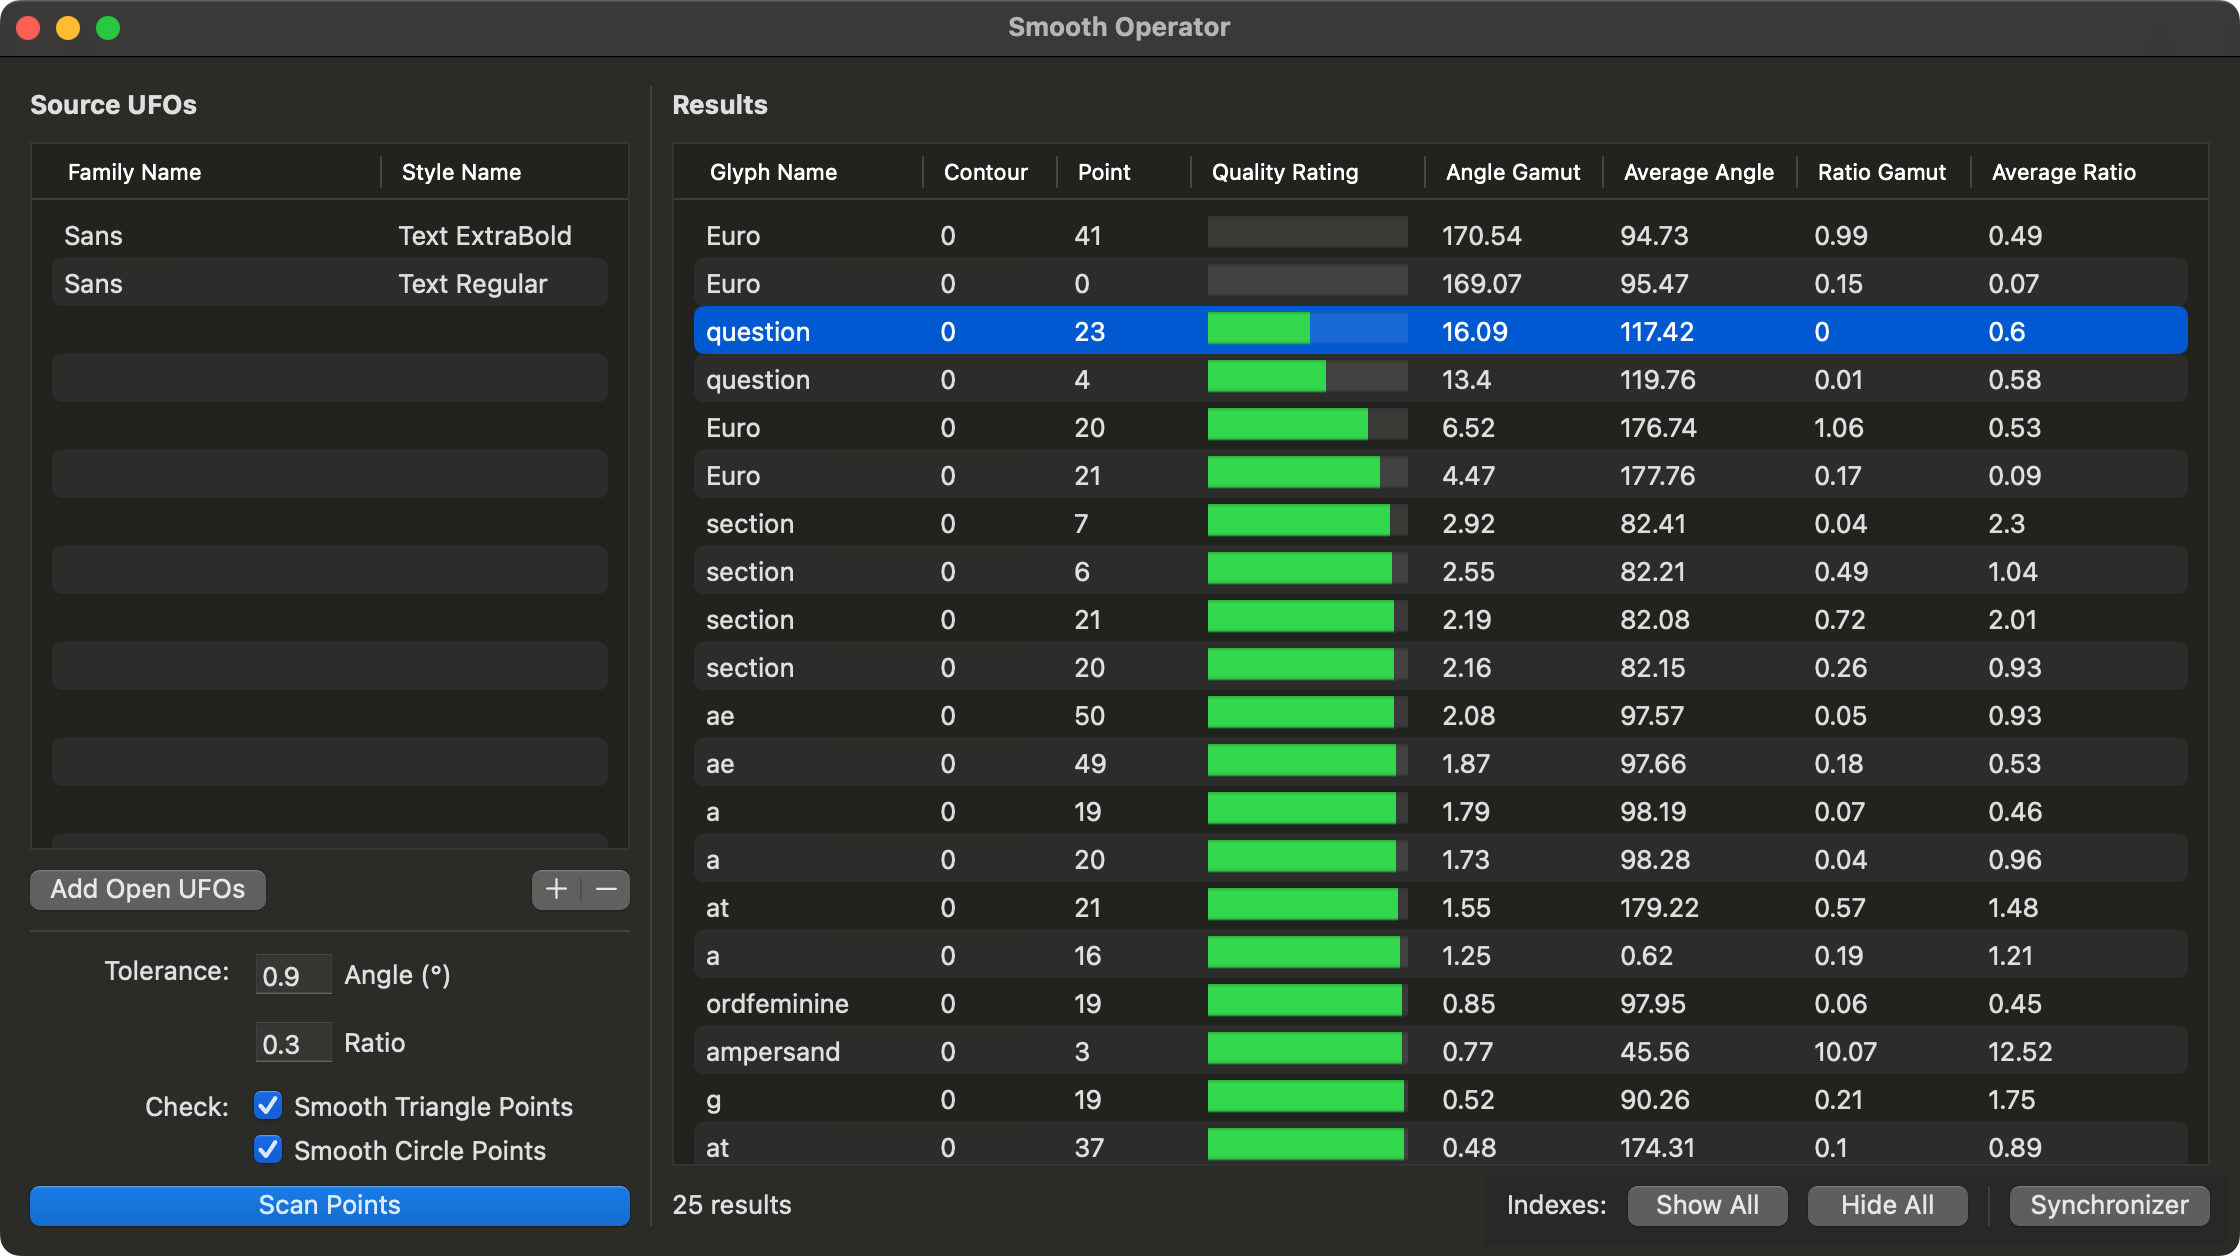This screenshot has width=2240, height=1256.
Task: Click Add Open UFOs button
Action: pyautogui.click(x=148, y=889)
